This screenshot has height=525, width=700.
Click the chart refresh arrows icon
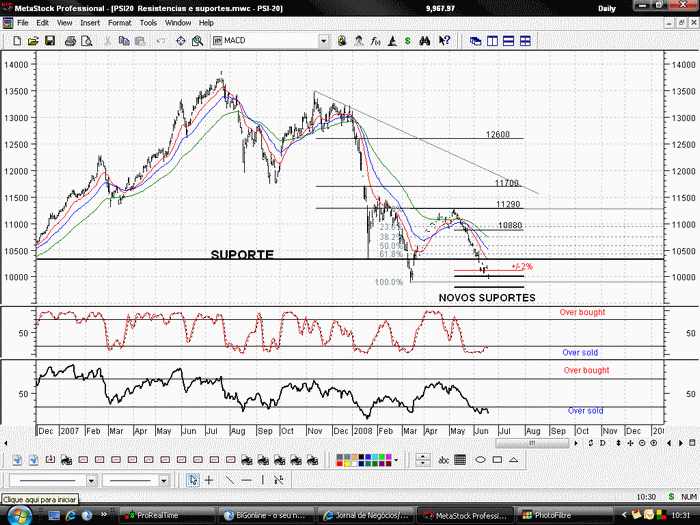click(x=591, y=443)
